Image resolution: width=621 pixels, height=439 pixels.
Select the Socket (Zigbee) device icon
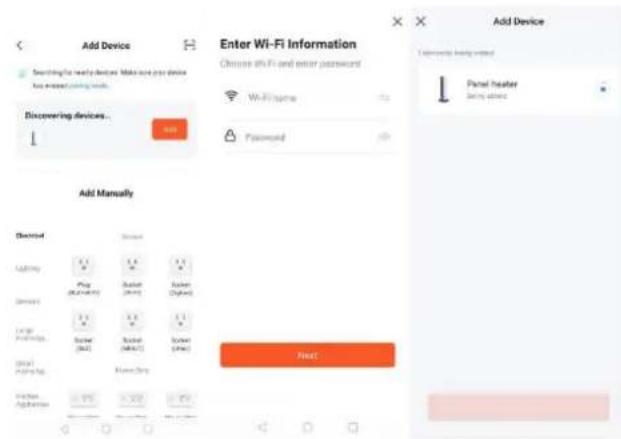(181, 266)
